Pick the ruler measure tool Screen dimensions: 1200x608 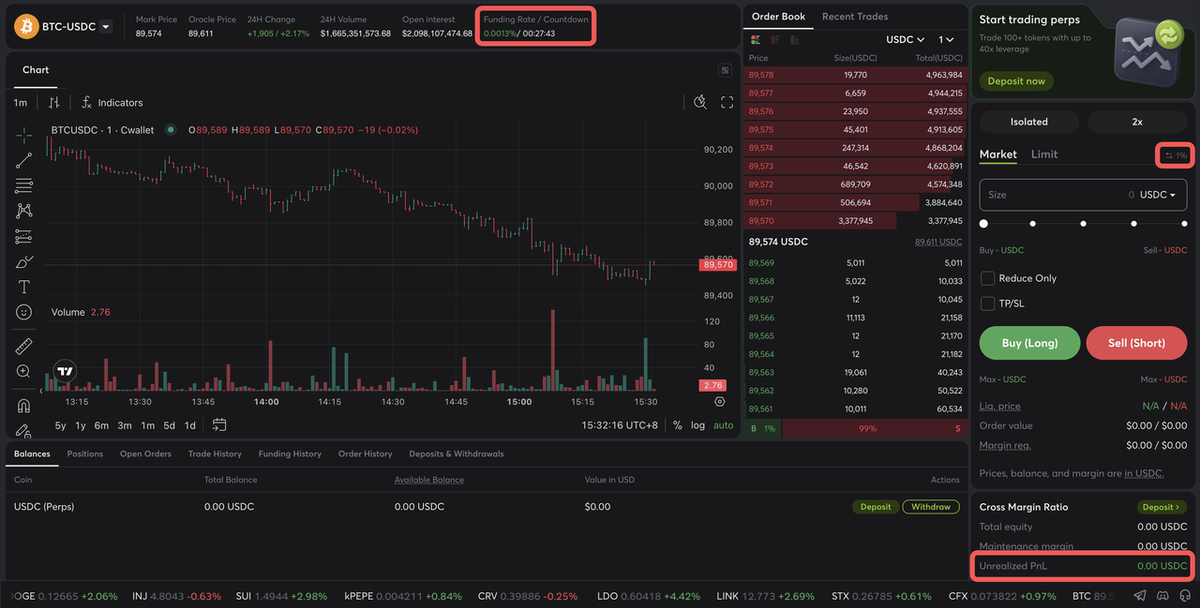pos(24,347)
